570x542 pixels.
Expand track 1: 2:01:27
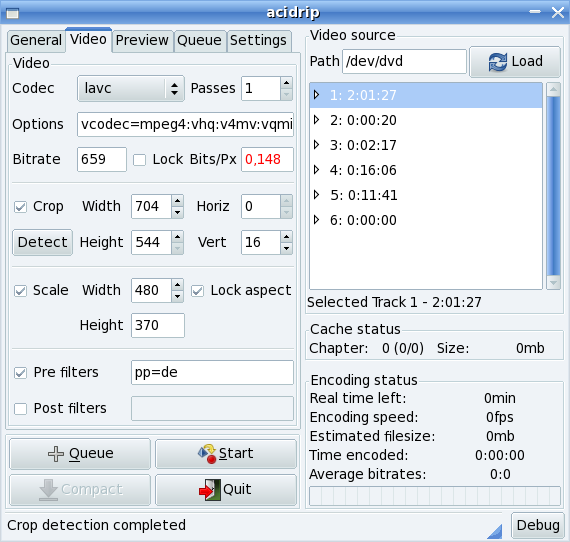tap(317, 95)
